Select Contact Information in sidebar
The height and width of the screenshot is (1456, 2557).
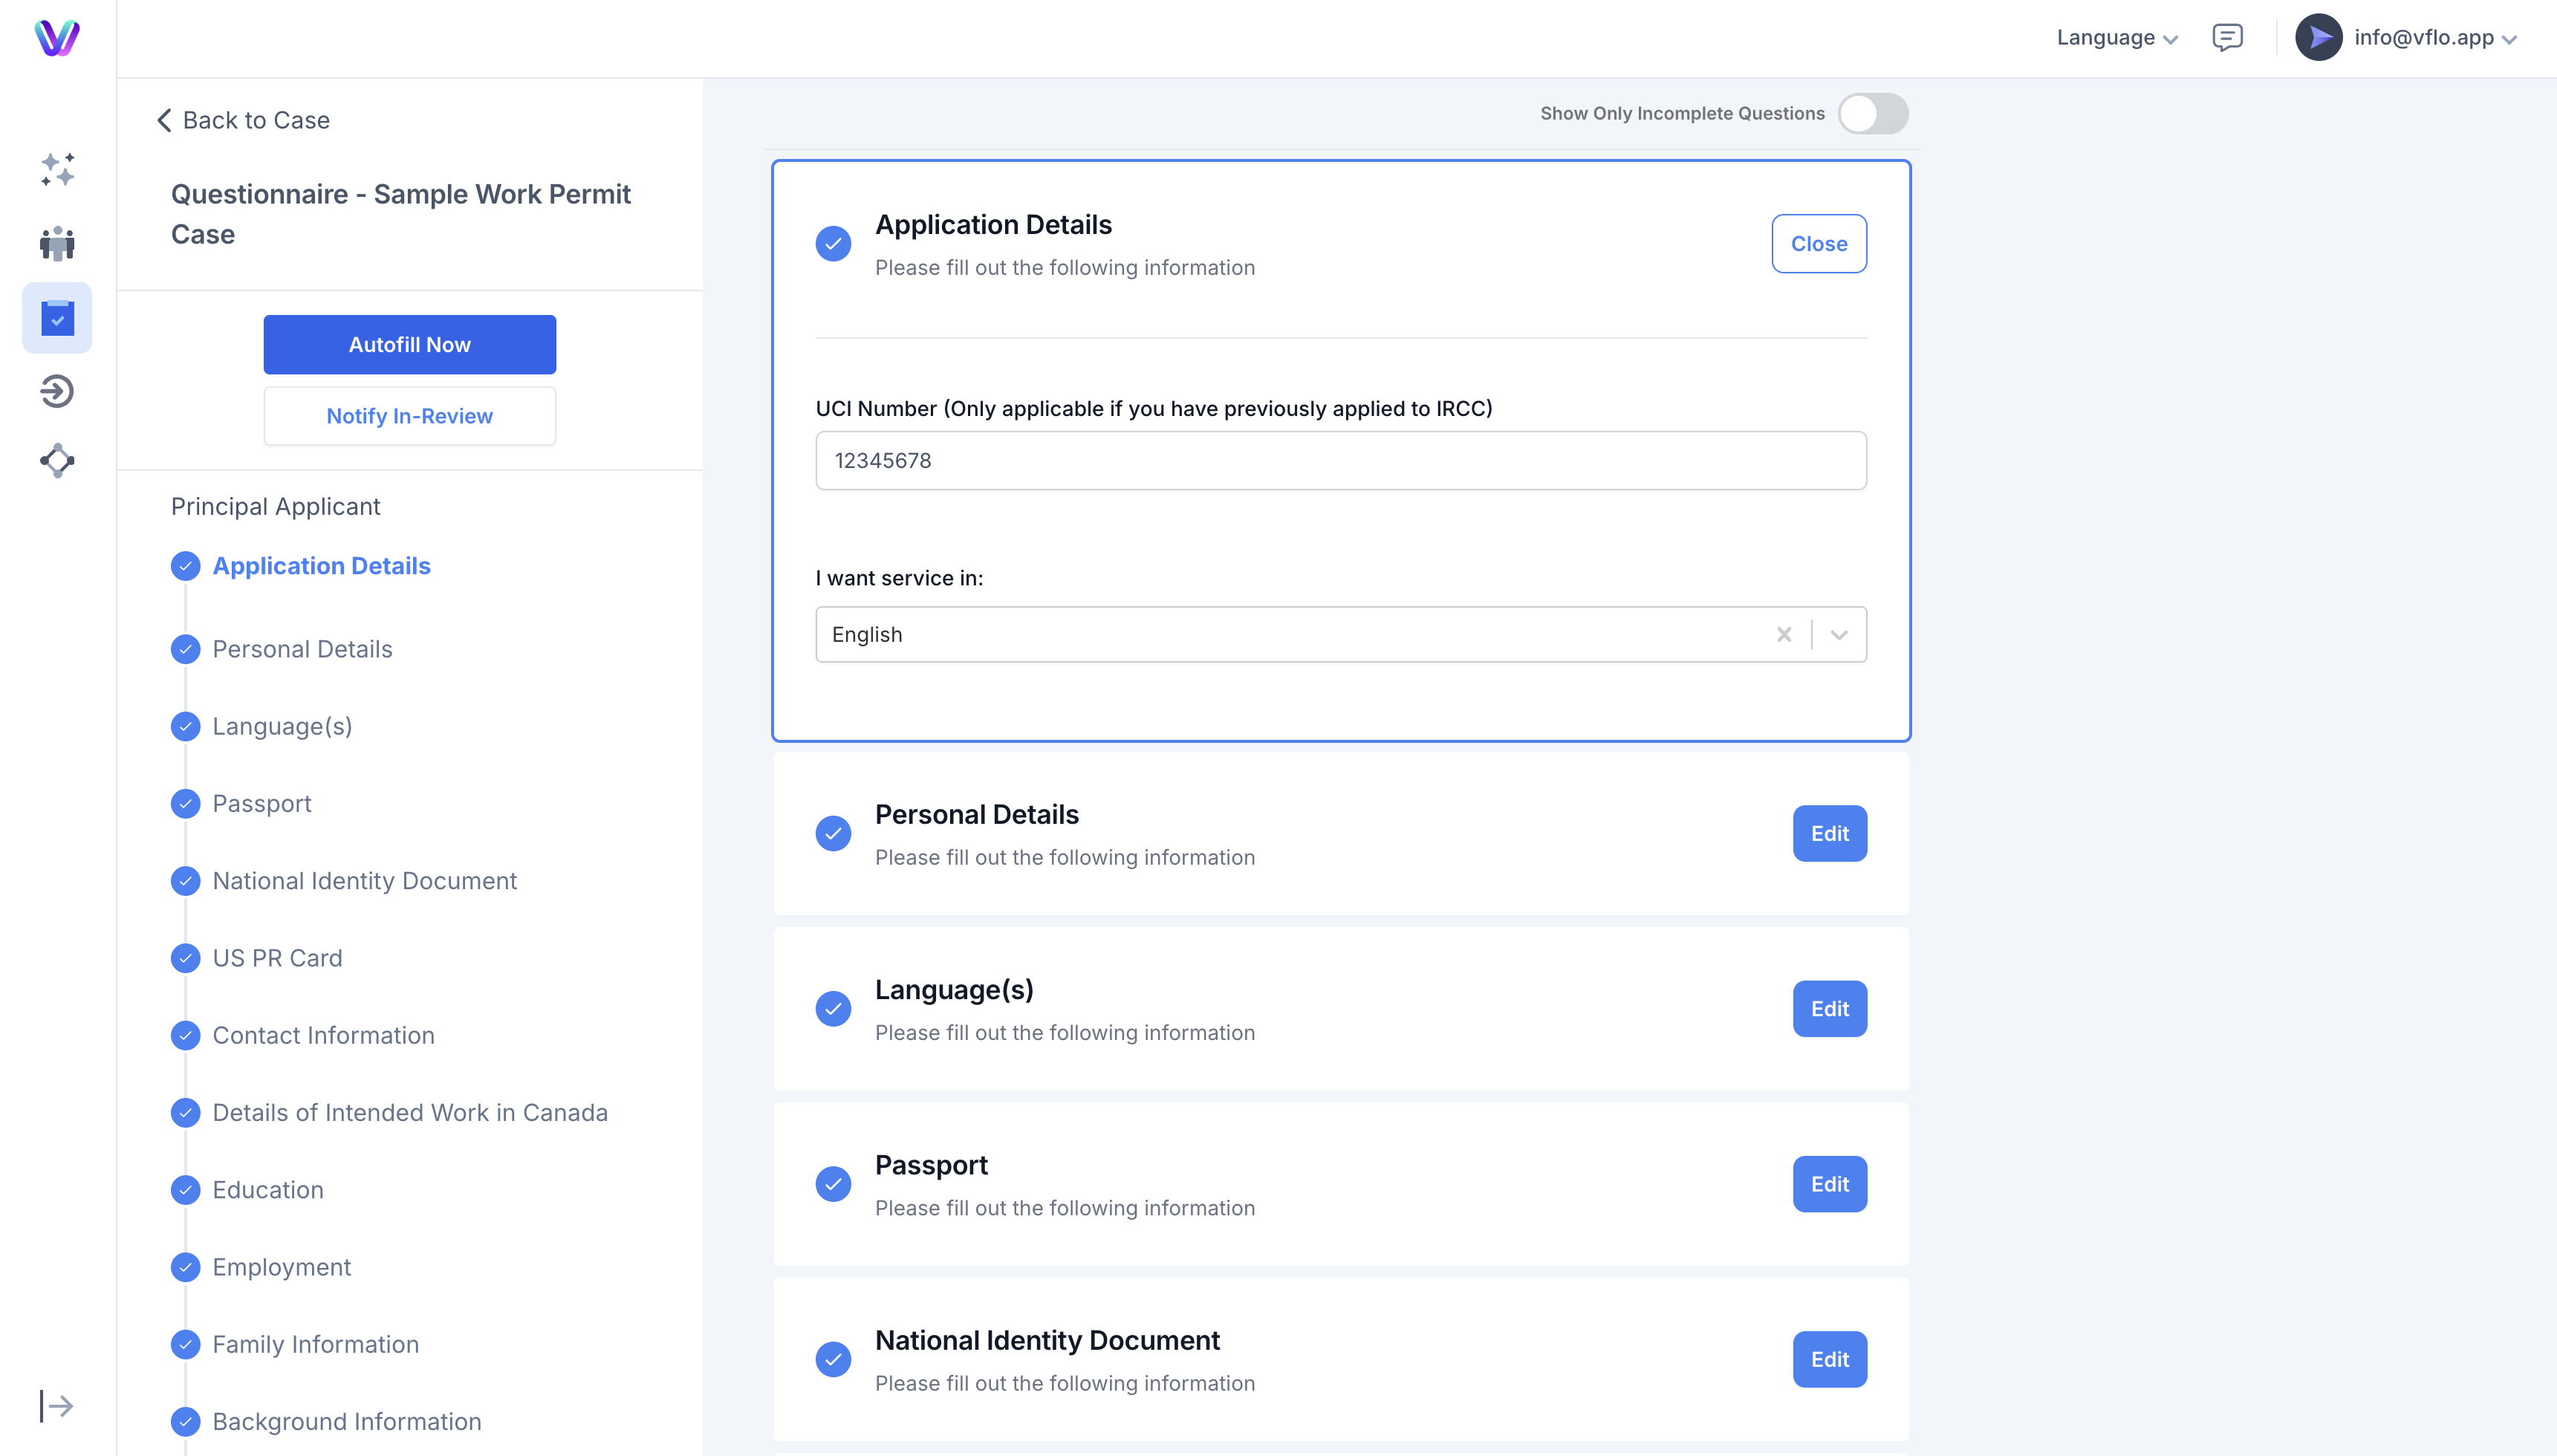tap(323, 1035)
